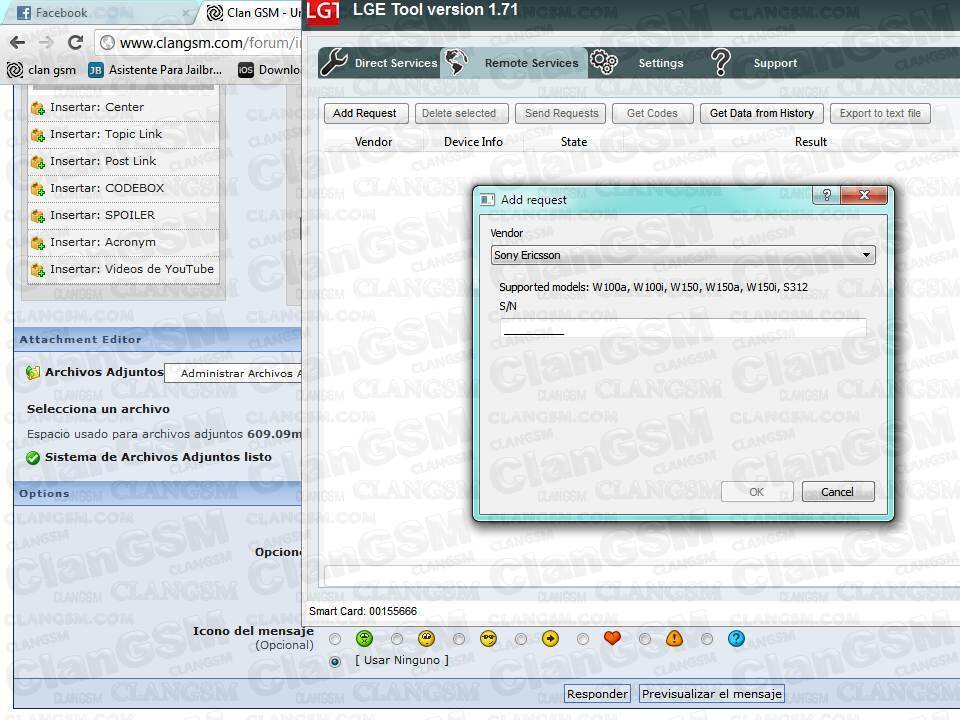Click the red heart message icon
Screen dimensions: 960x720
pyautogui.click(x=612, y=639)
